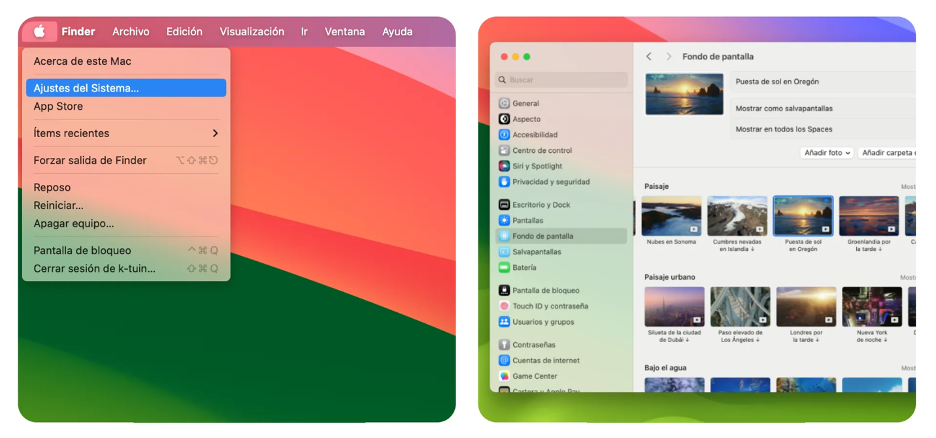Select Fondo de pantalla icon in sidebar
The width and height of the screenshot is (936, 438).
504,236
